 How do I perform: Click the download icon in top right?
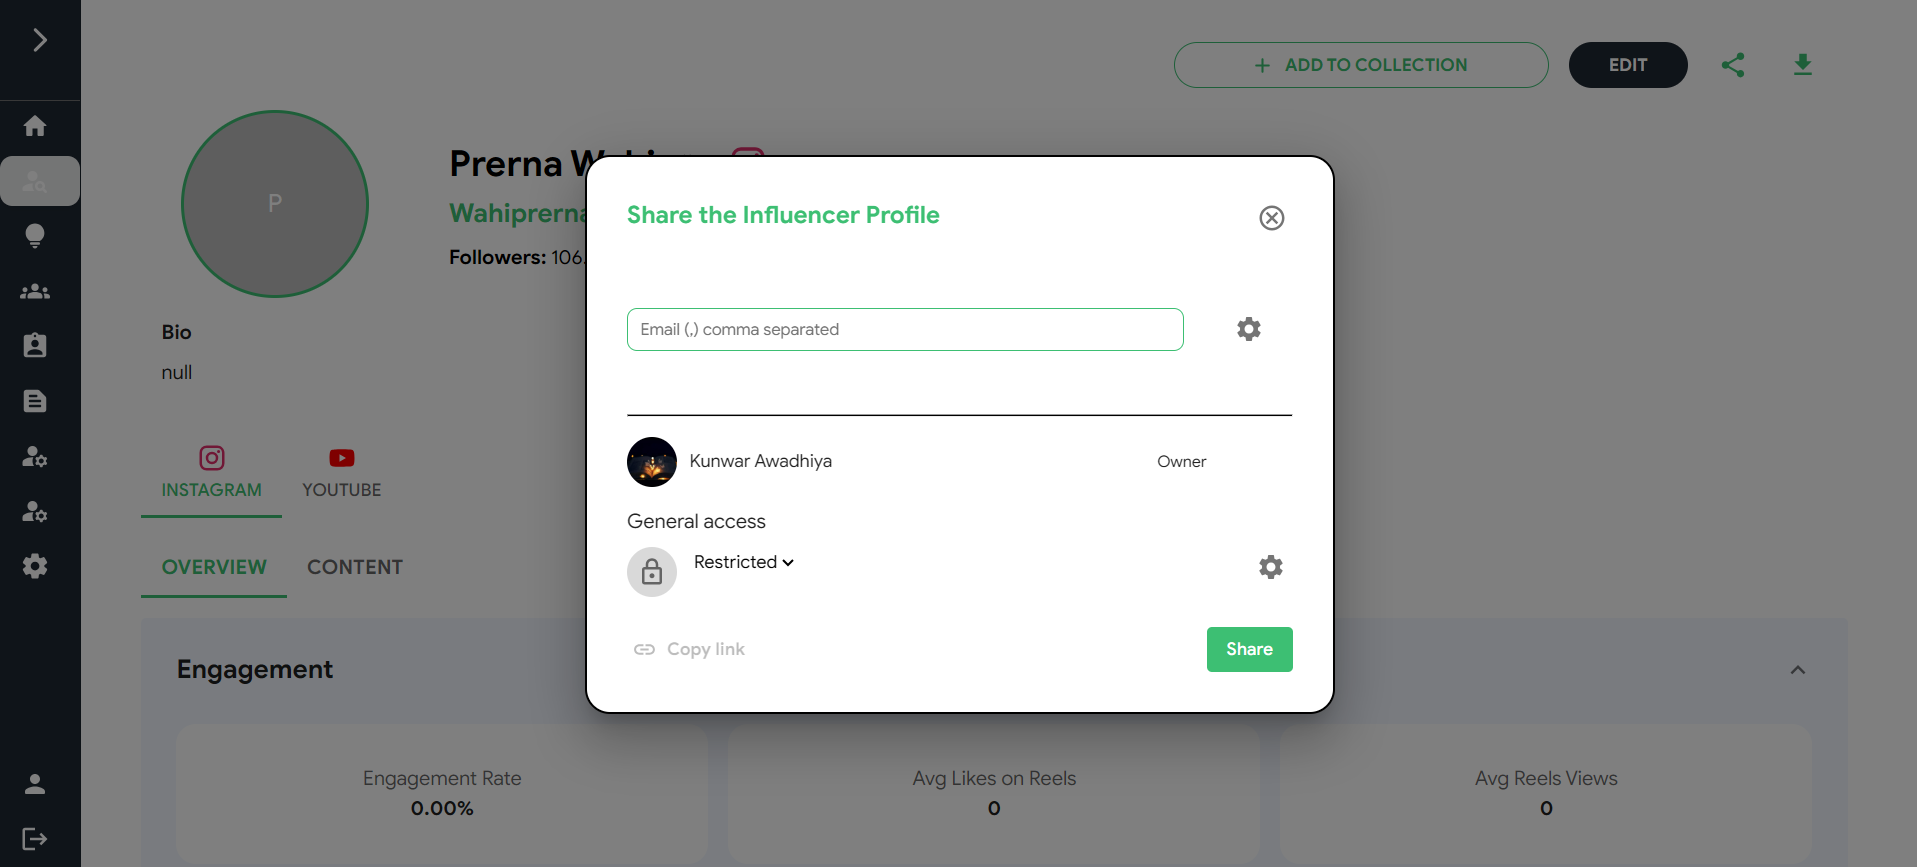[1802, 65]
